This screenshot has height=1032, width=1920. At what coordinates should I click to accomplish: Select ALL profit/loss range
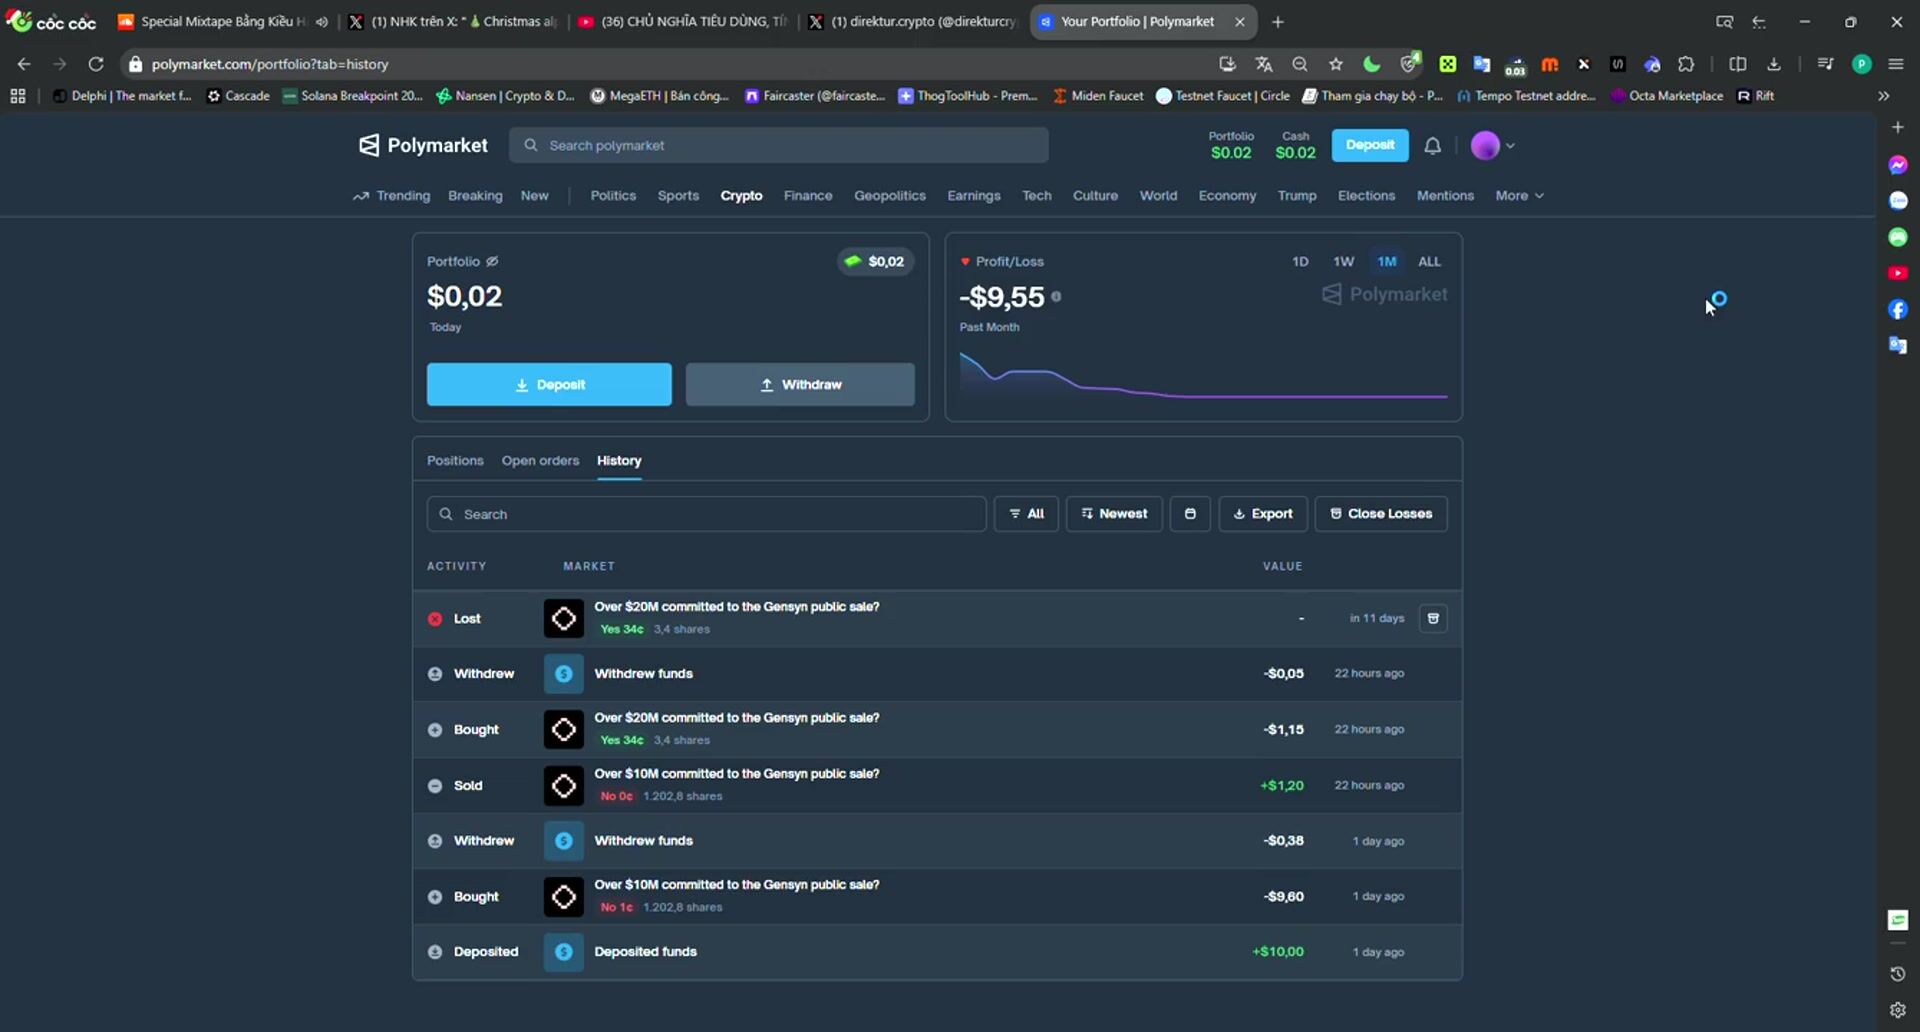click(x=1430, y=261)
